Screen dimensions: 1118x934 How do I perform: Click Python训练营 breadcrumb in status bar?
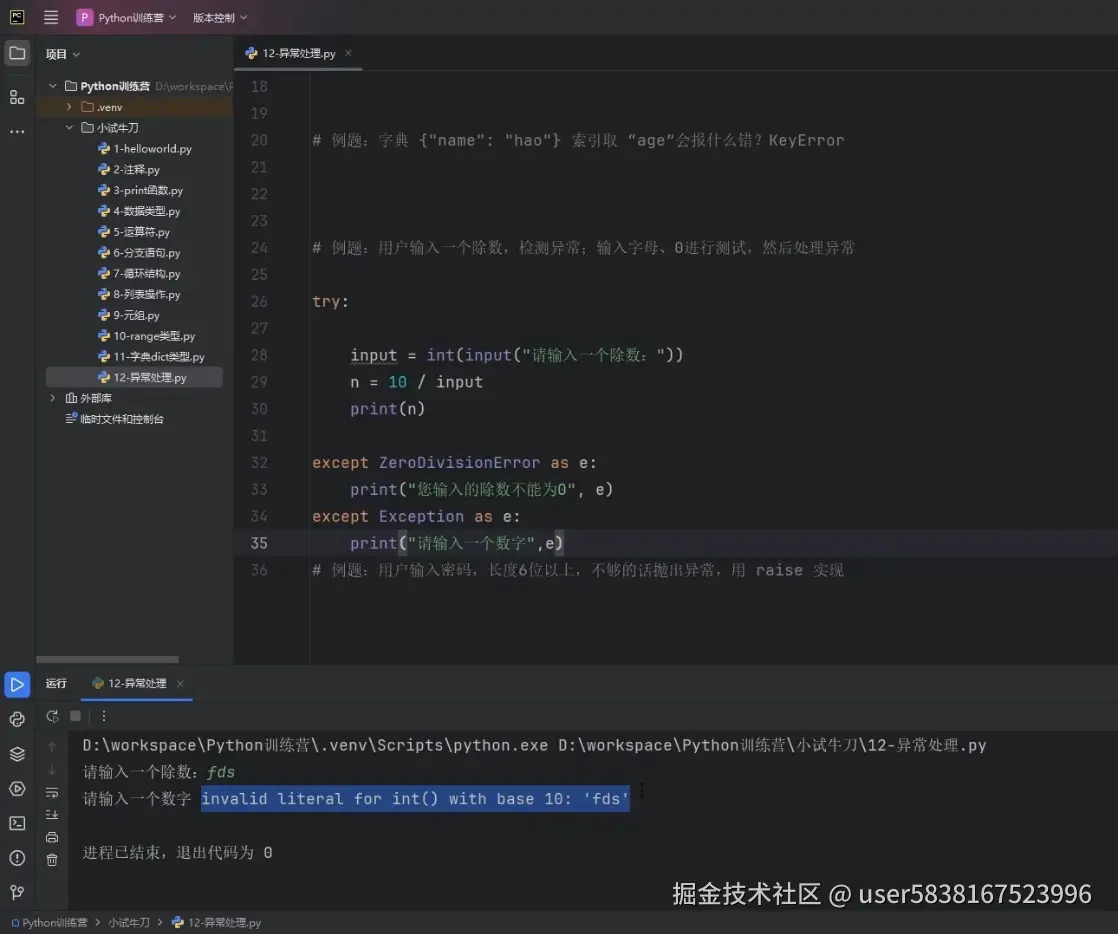click(x=48, y=923)
